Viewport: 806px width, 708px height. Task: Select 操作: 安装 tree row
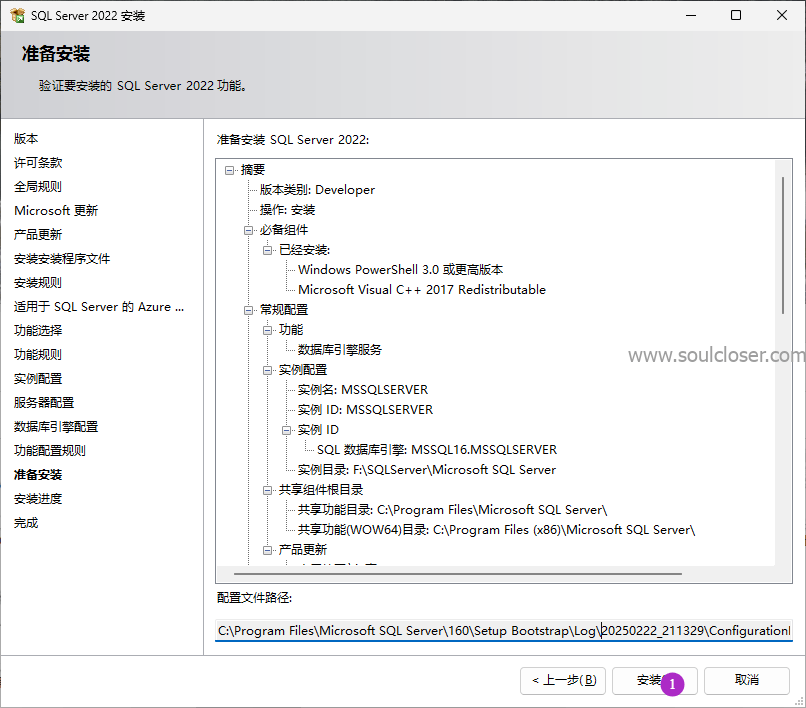point(287,210)
